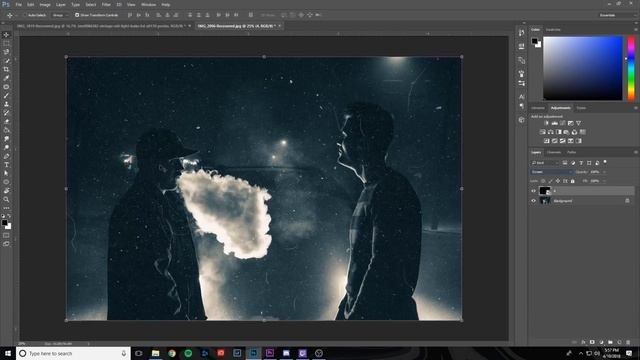Select the Path Selection arrow tool
The height and width of the screenshot is (360, 640).
(6, 173)
